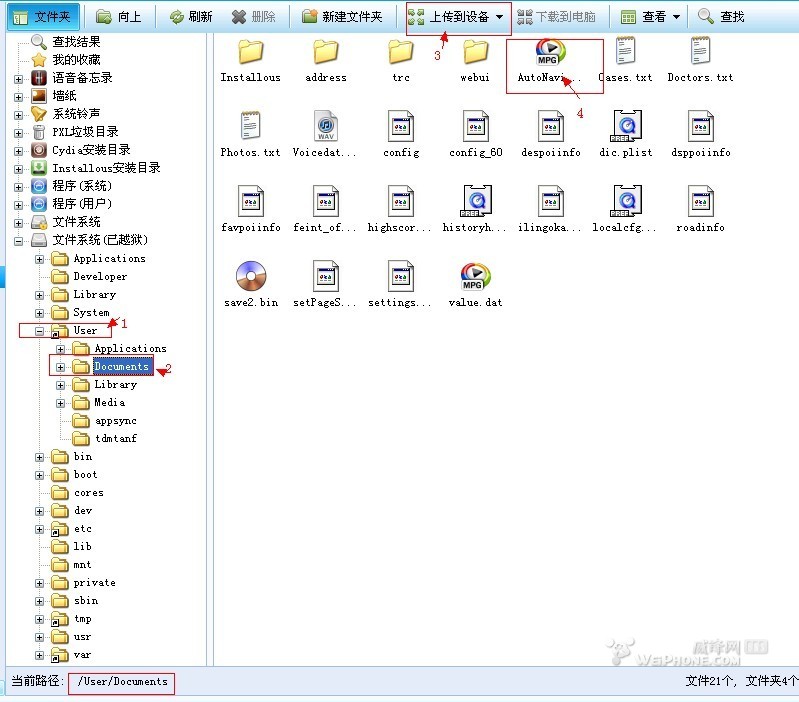The width and height of the screenshot is (799, 702).
Task: Select the AutoNavi MPG file icon
Action: tap(549, 52)
